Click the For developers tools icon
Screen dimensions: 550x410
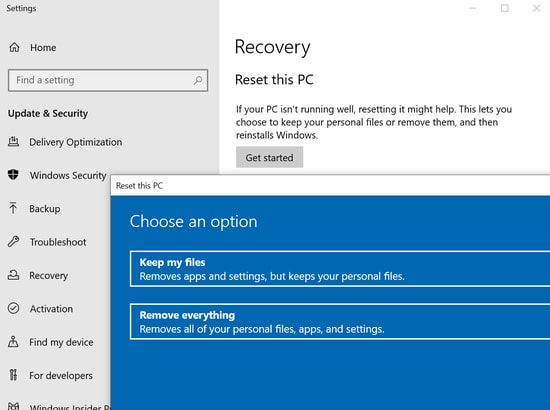tap(13, 375)
